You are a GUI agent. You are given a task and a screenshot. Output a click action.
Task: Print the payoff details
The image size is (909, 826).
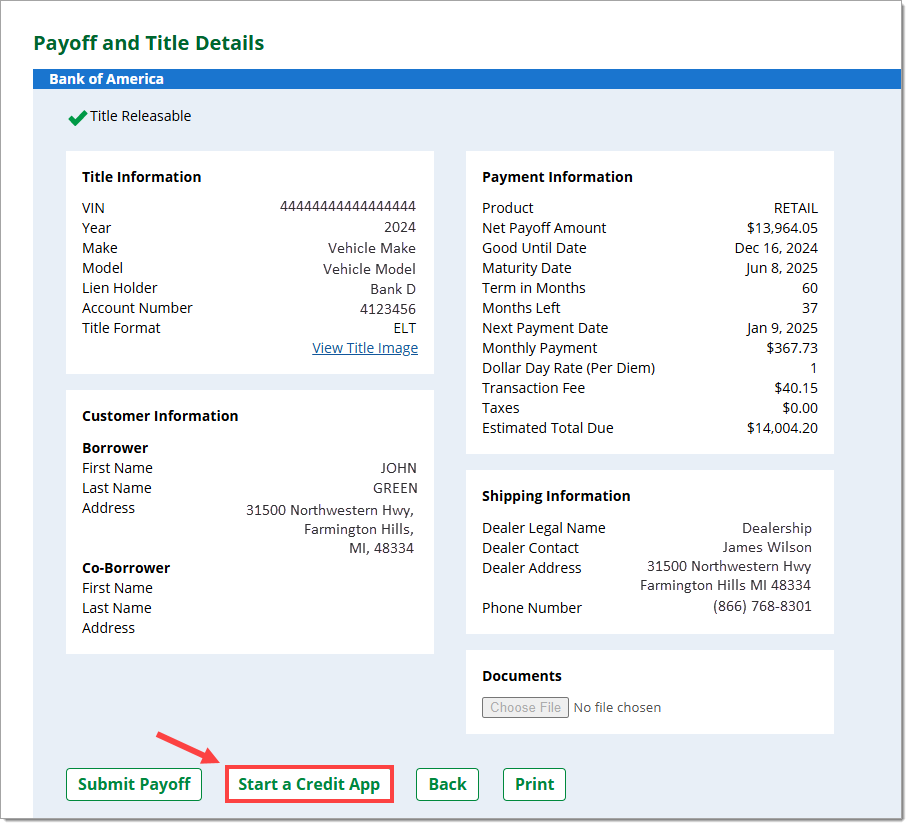coord(534,784)
